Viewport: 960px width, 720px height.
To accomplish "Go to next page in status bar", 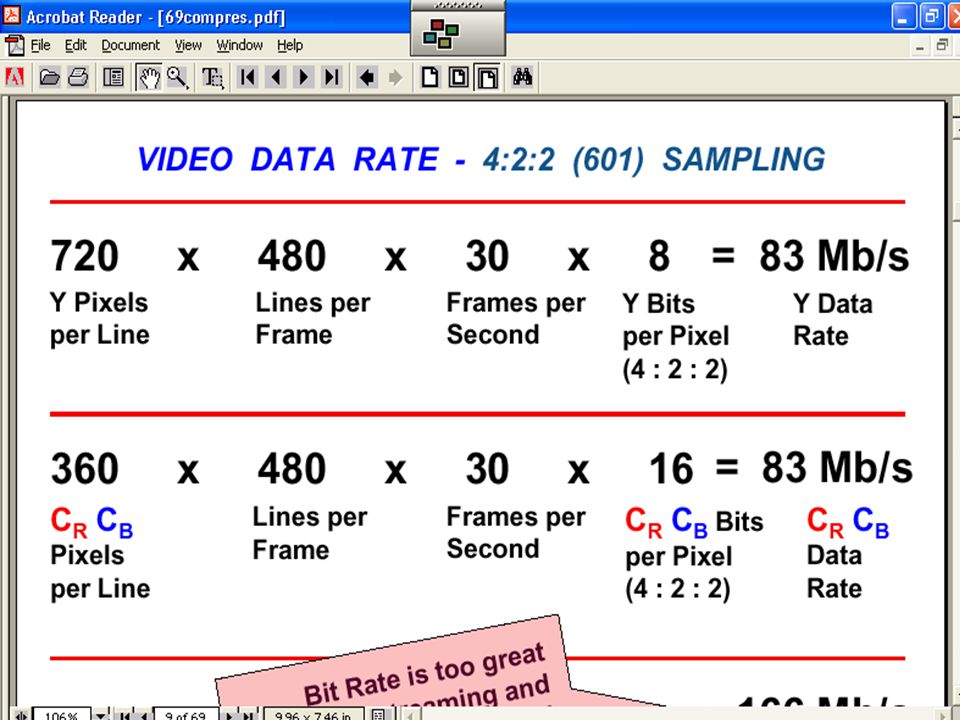I will 229,715.
